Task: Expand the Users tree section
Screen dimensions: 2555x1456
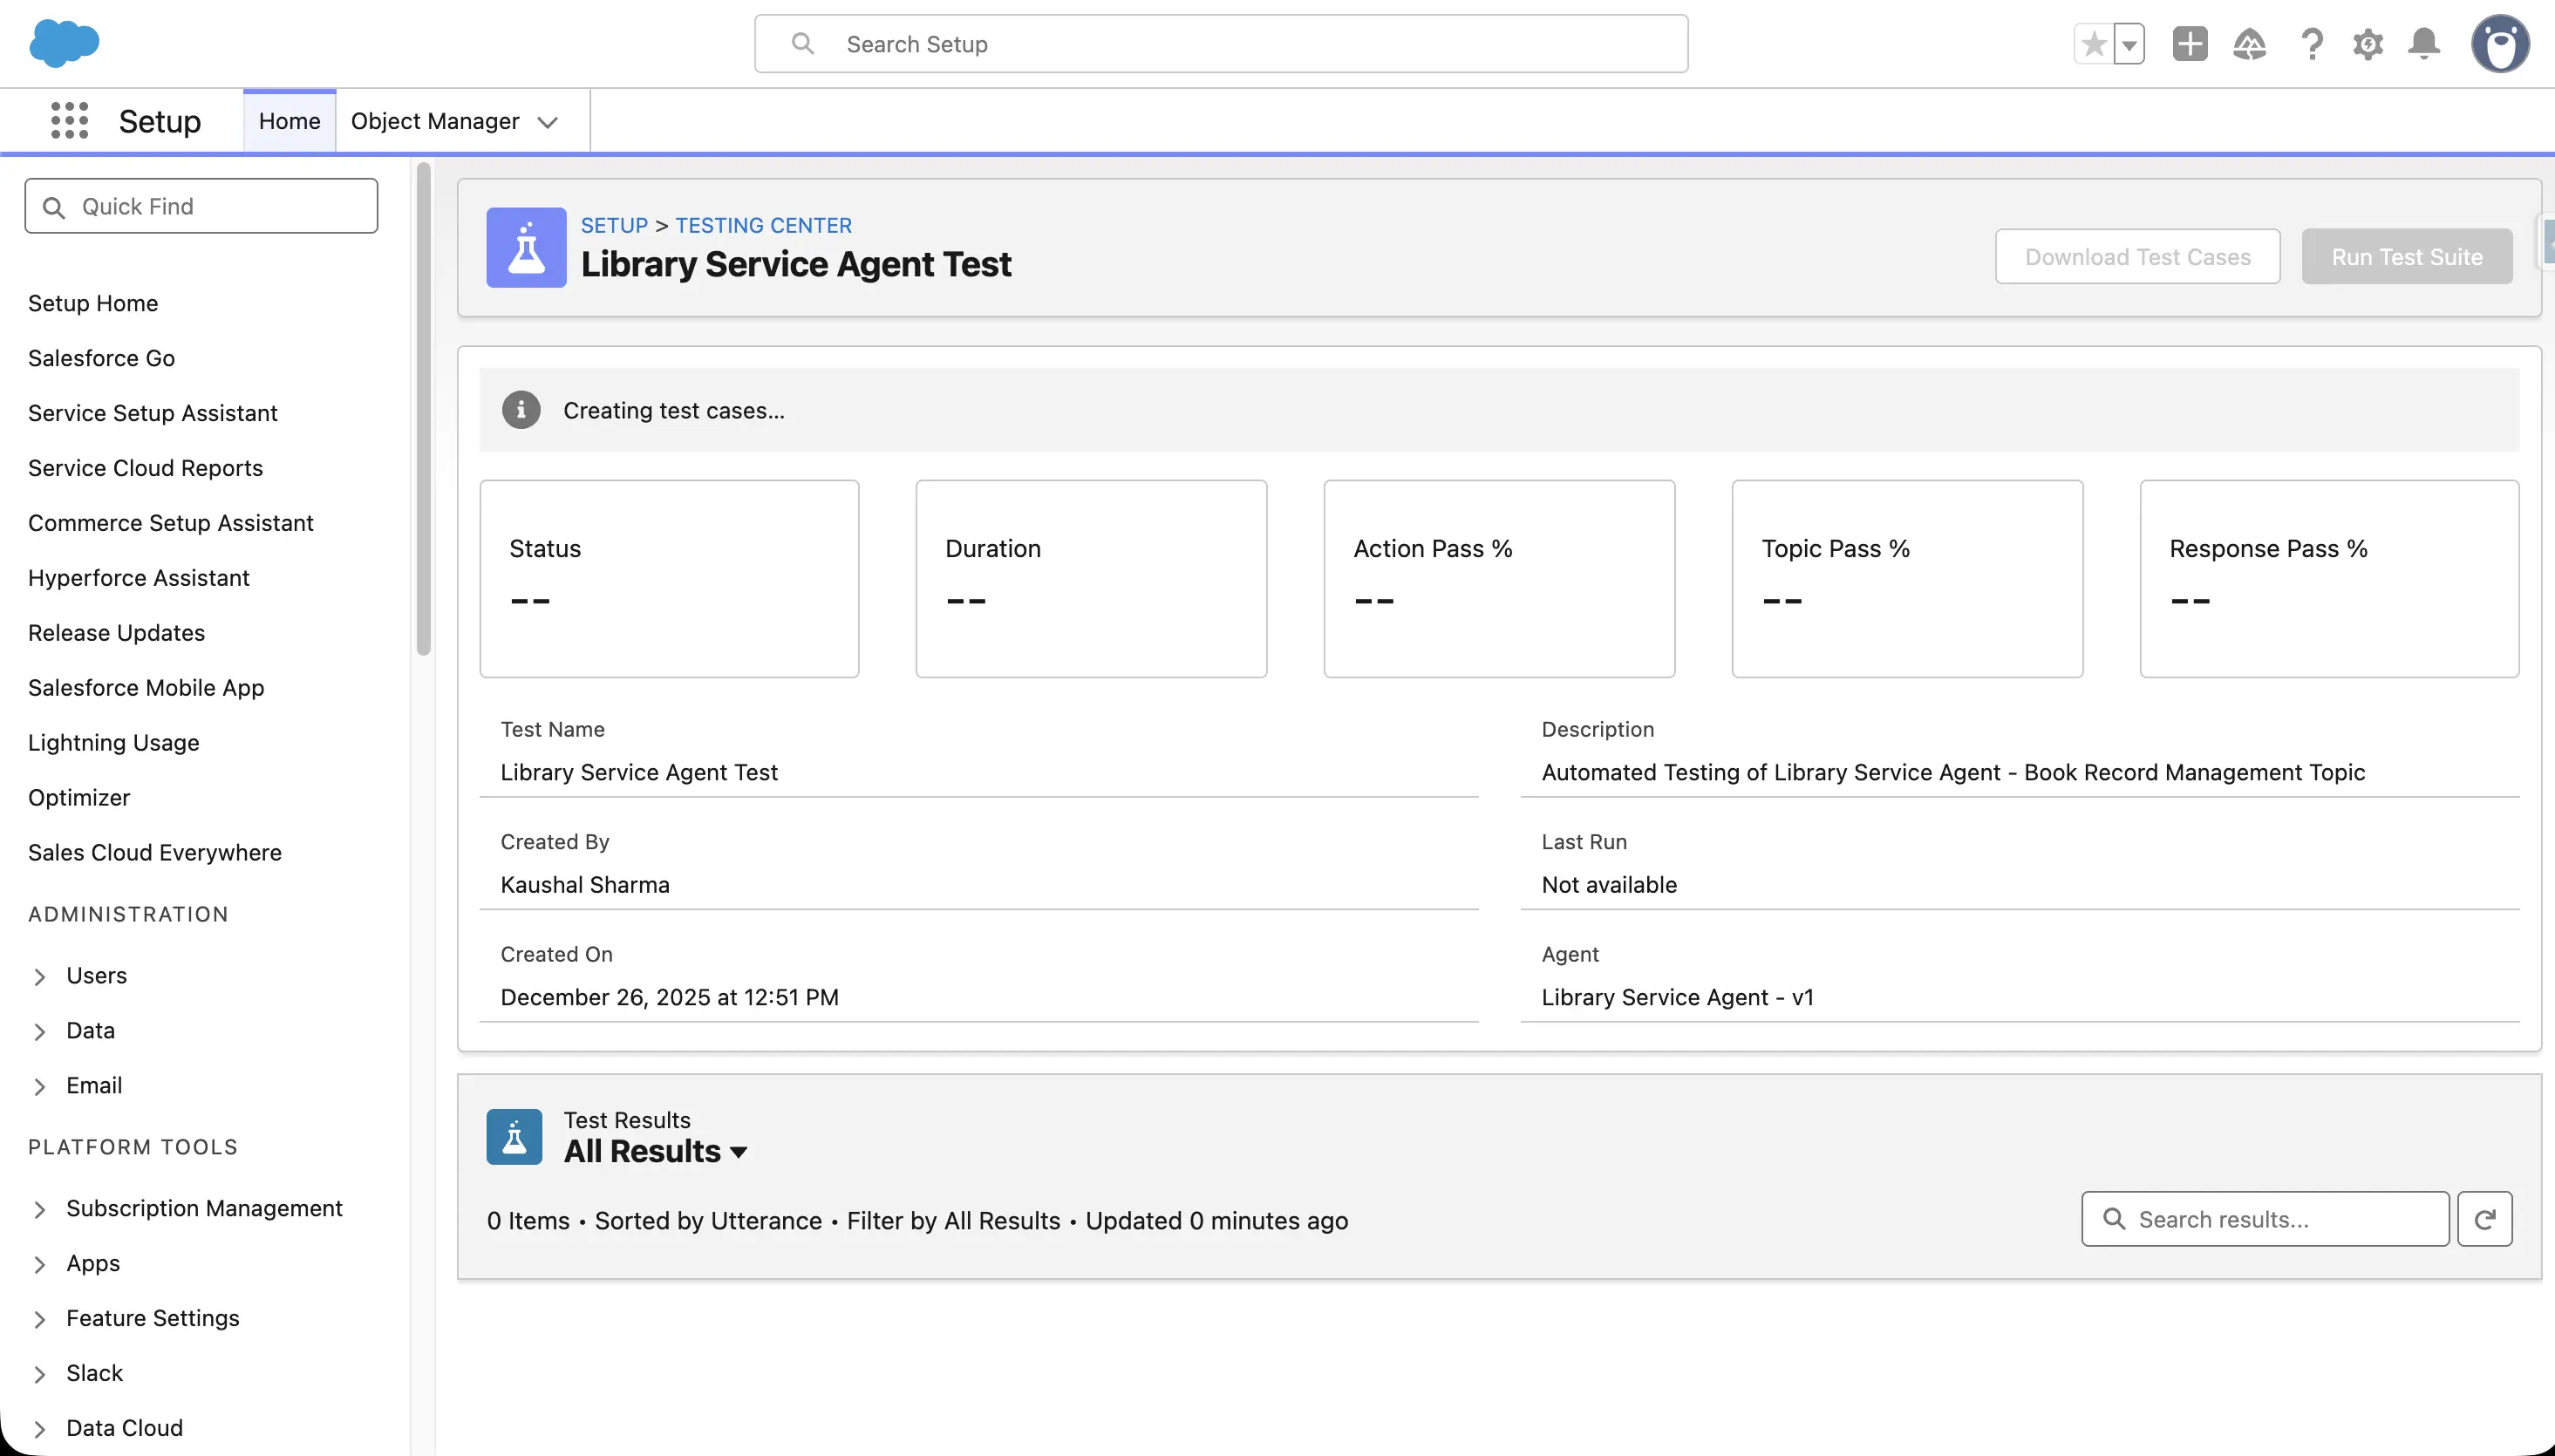Action: [x=40, y=976]
